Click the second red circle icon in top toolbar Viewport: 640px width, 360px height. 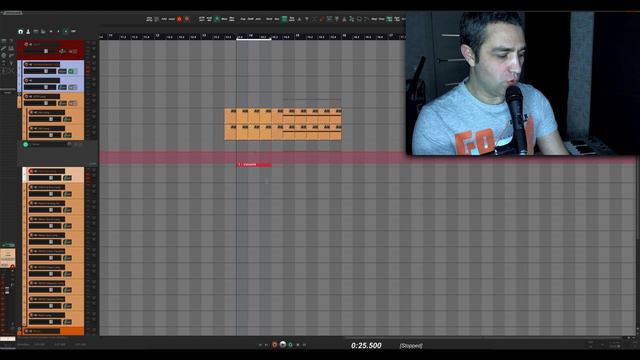187,19
